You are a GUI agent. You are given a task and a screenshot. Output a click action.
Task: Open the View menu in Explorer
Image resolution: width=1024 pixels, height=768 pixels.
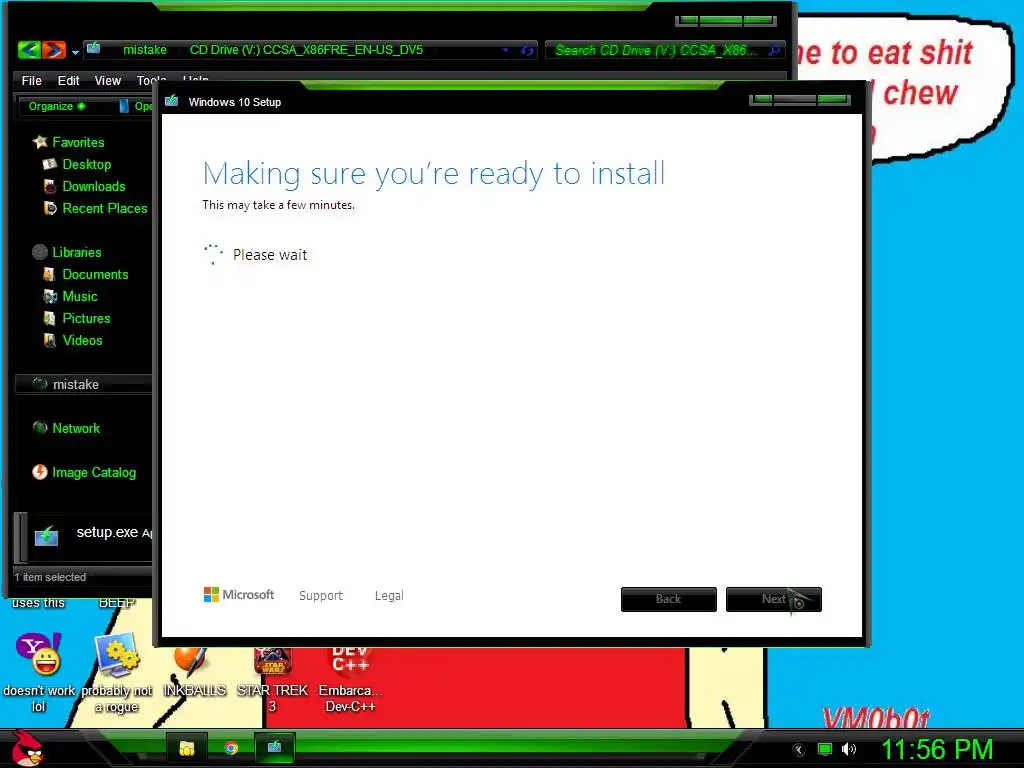coord(108,81)
